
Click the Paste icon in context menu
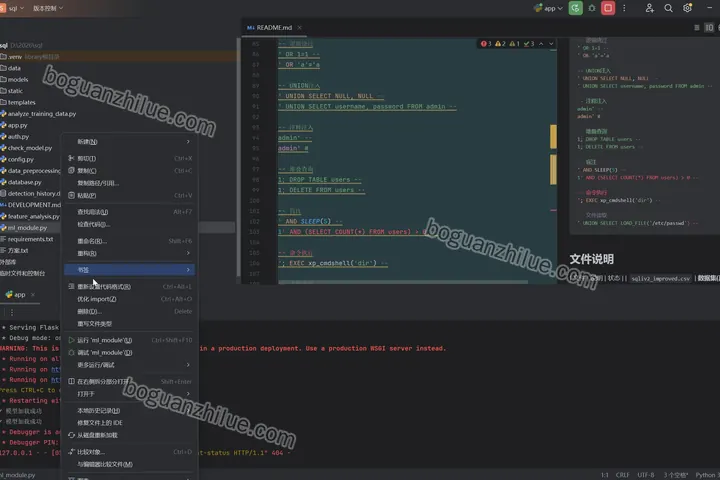tap(71, 195)
